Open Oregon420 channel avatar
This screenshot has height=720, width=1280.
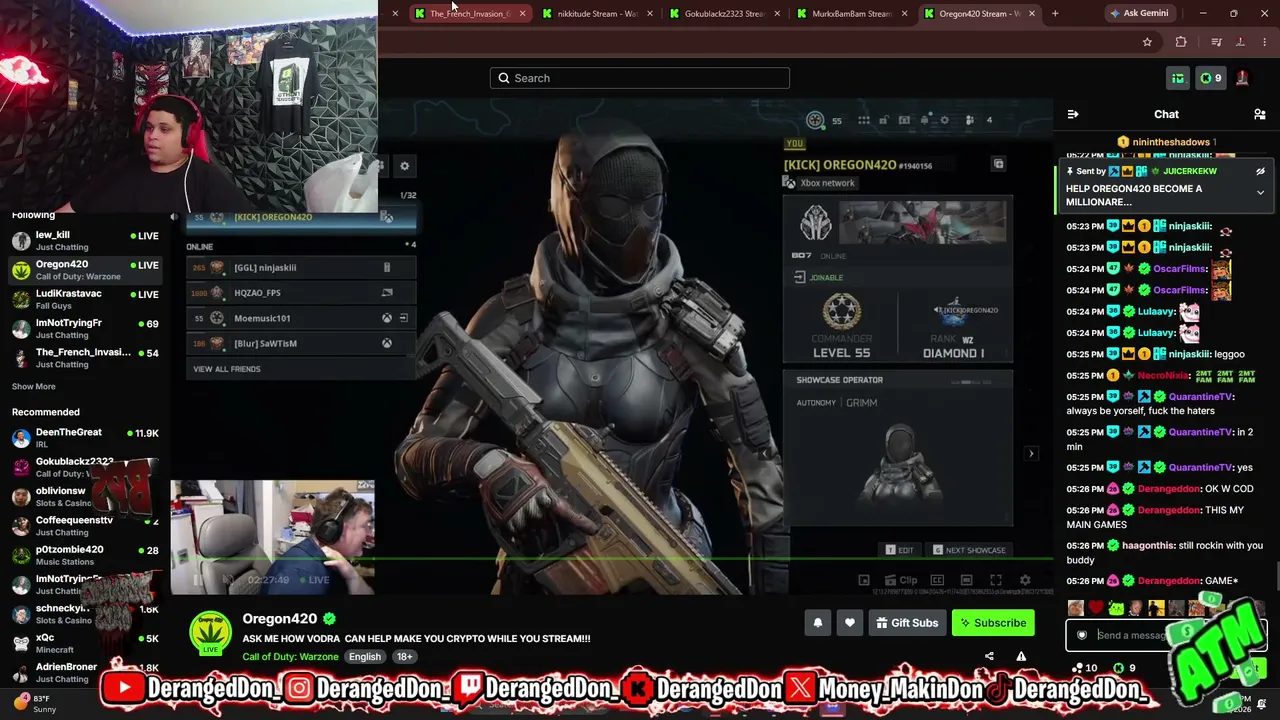point(211,634)
